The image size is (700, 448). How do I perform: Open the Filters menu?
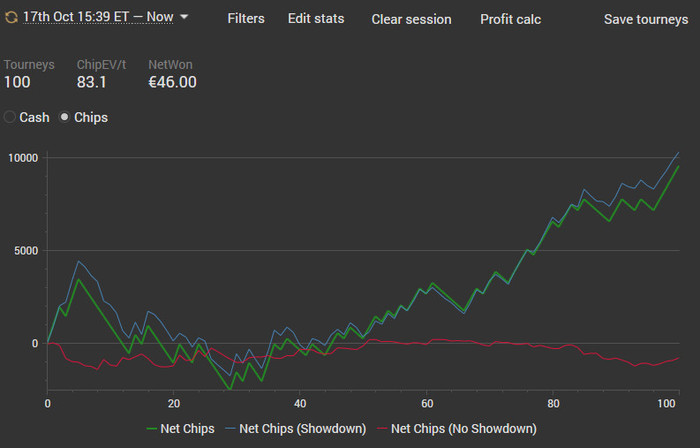coord(246,18)
